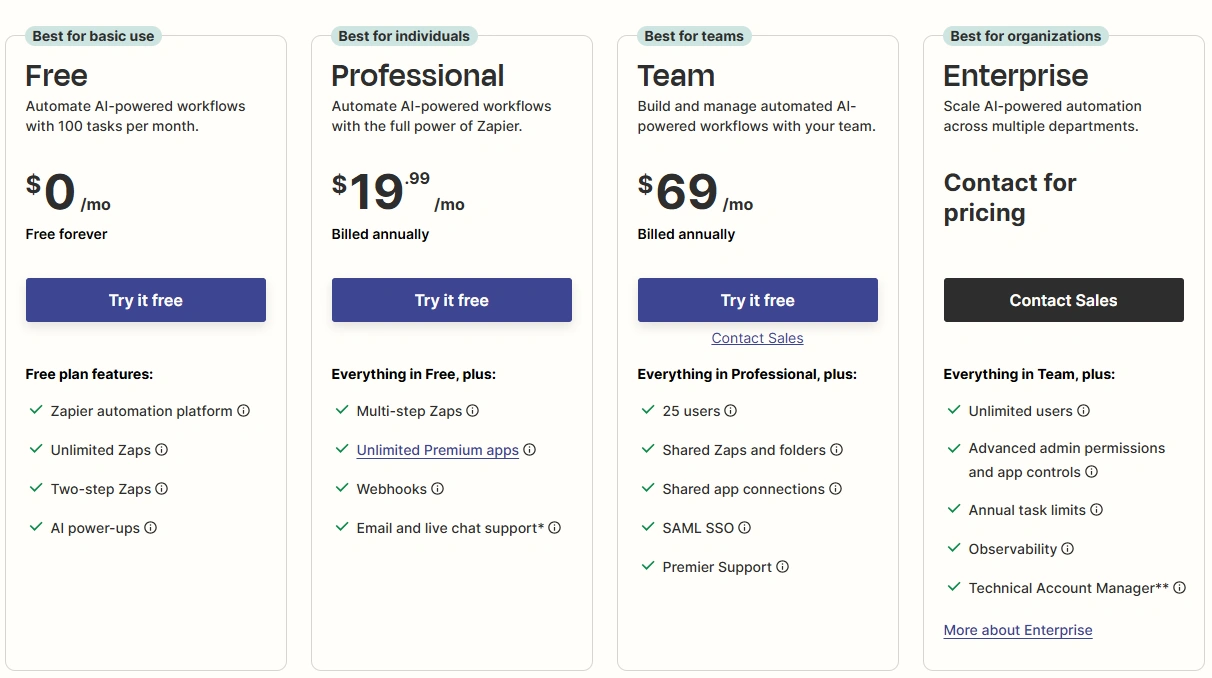Click Try it free for Professional plan

452,300
